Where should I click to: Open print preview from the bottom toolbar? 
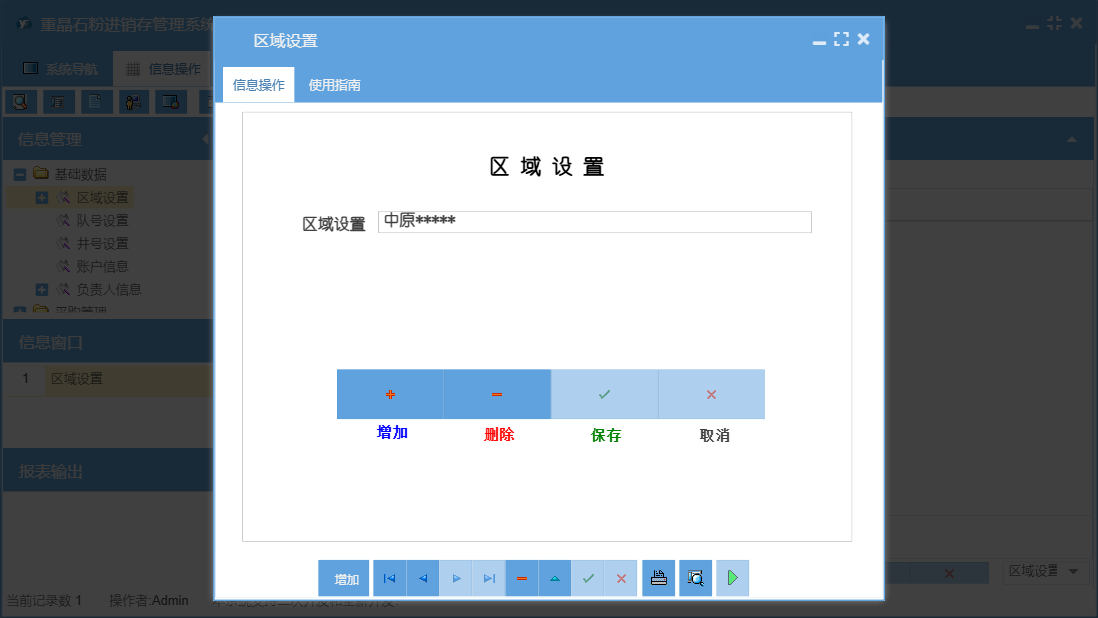click(695, 578)
